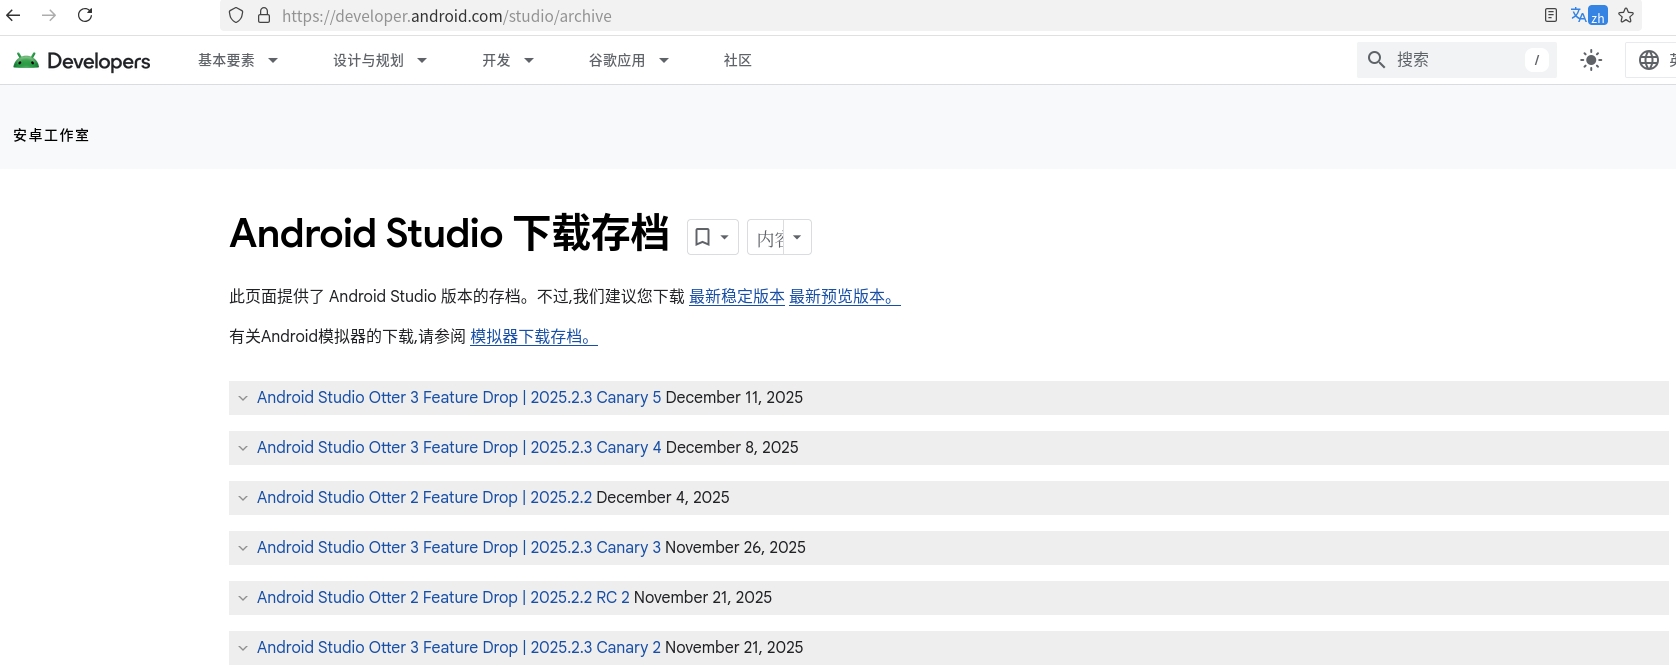Click the date text November 26, 2025
This screenshot has width=1676, height=669.
coord(735,547)
